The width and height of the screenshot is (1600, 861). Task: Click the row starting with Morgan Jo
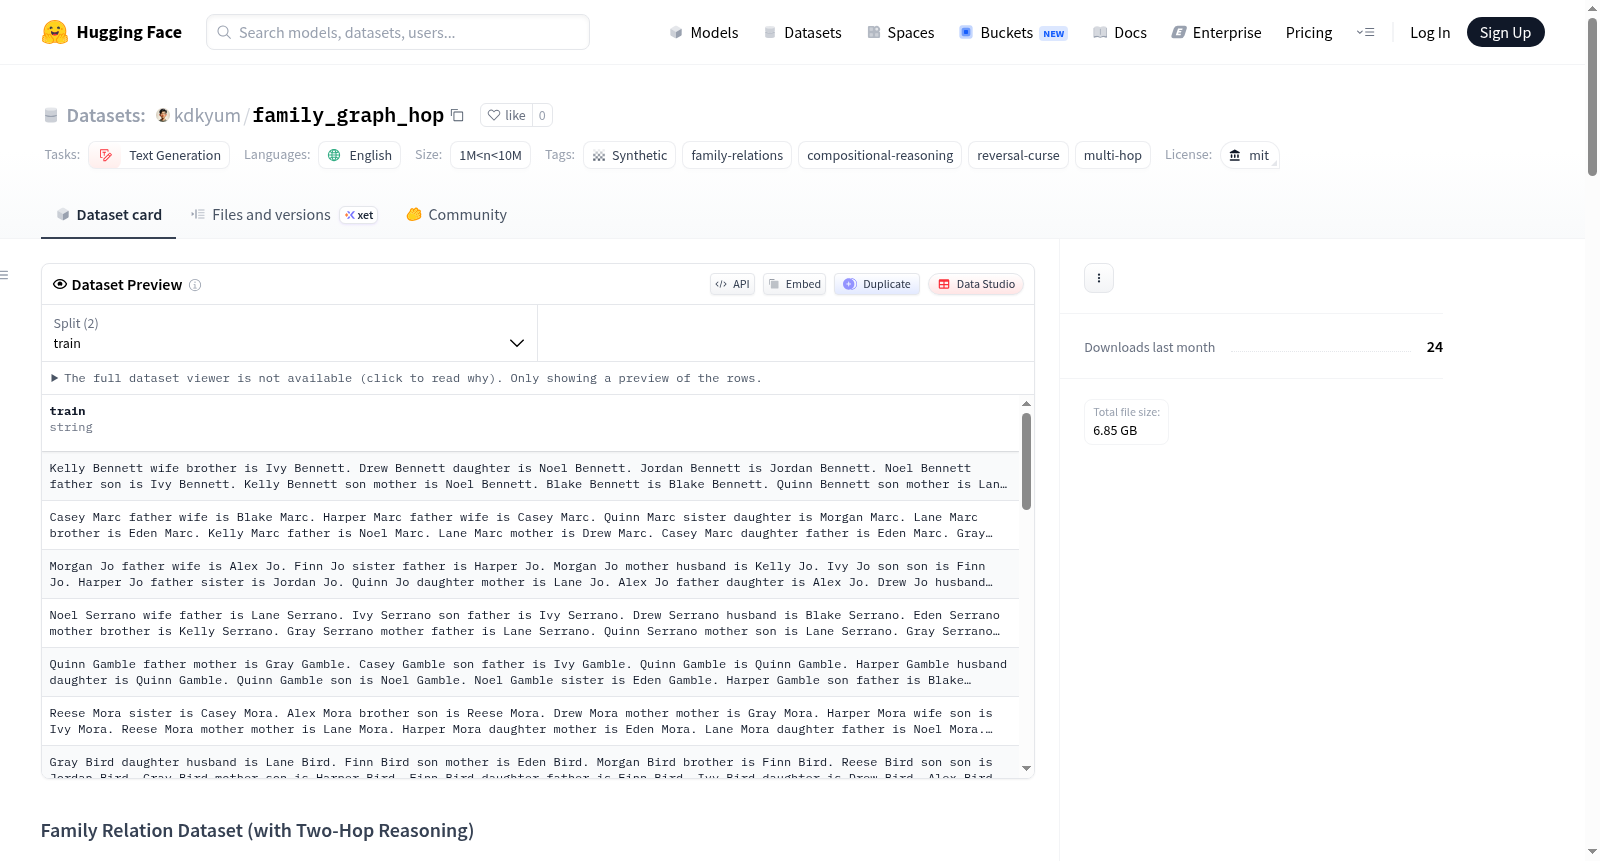coord(530,574)
